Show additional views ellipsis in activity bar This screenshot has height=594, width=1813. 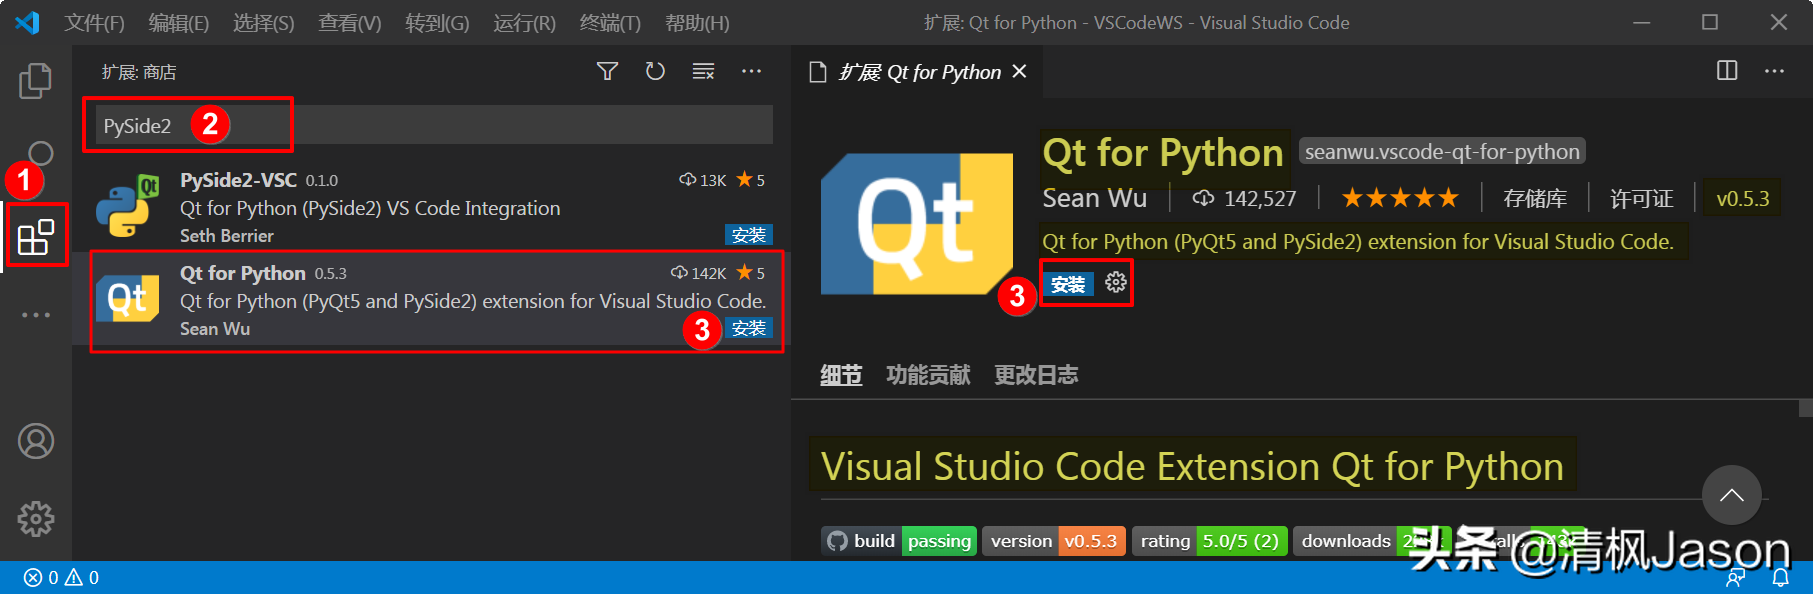click(x=36, y=315)
